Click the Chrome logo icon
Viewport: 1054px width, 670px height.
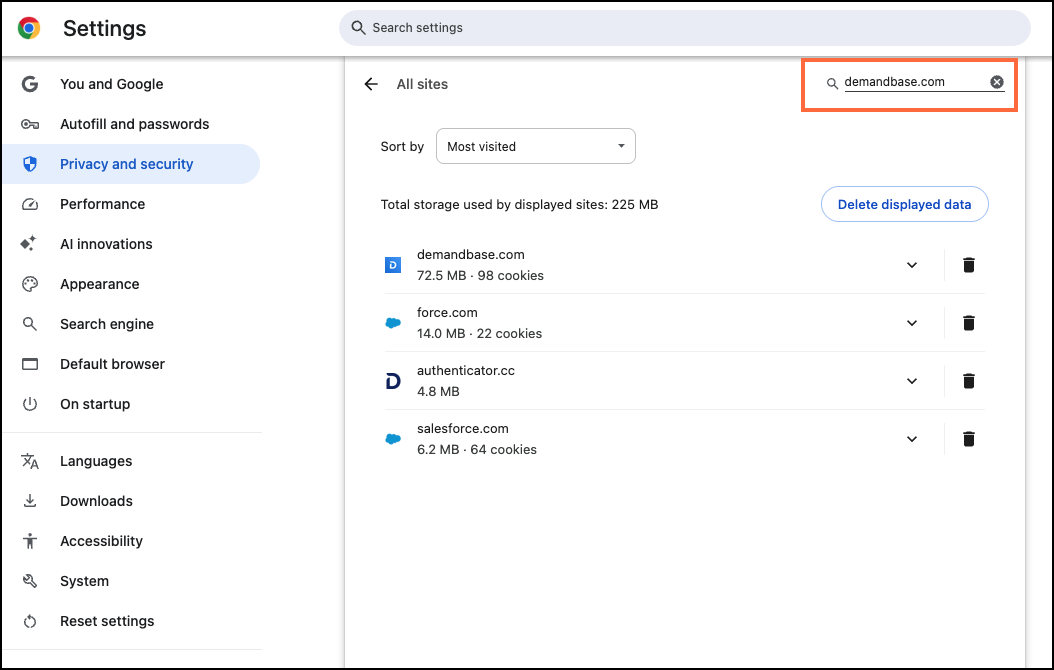tap(29, 28)
